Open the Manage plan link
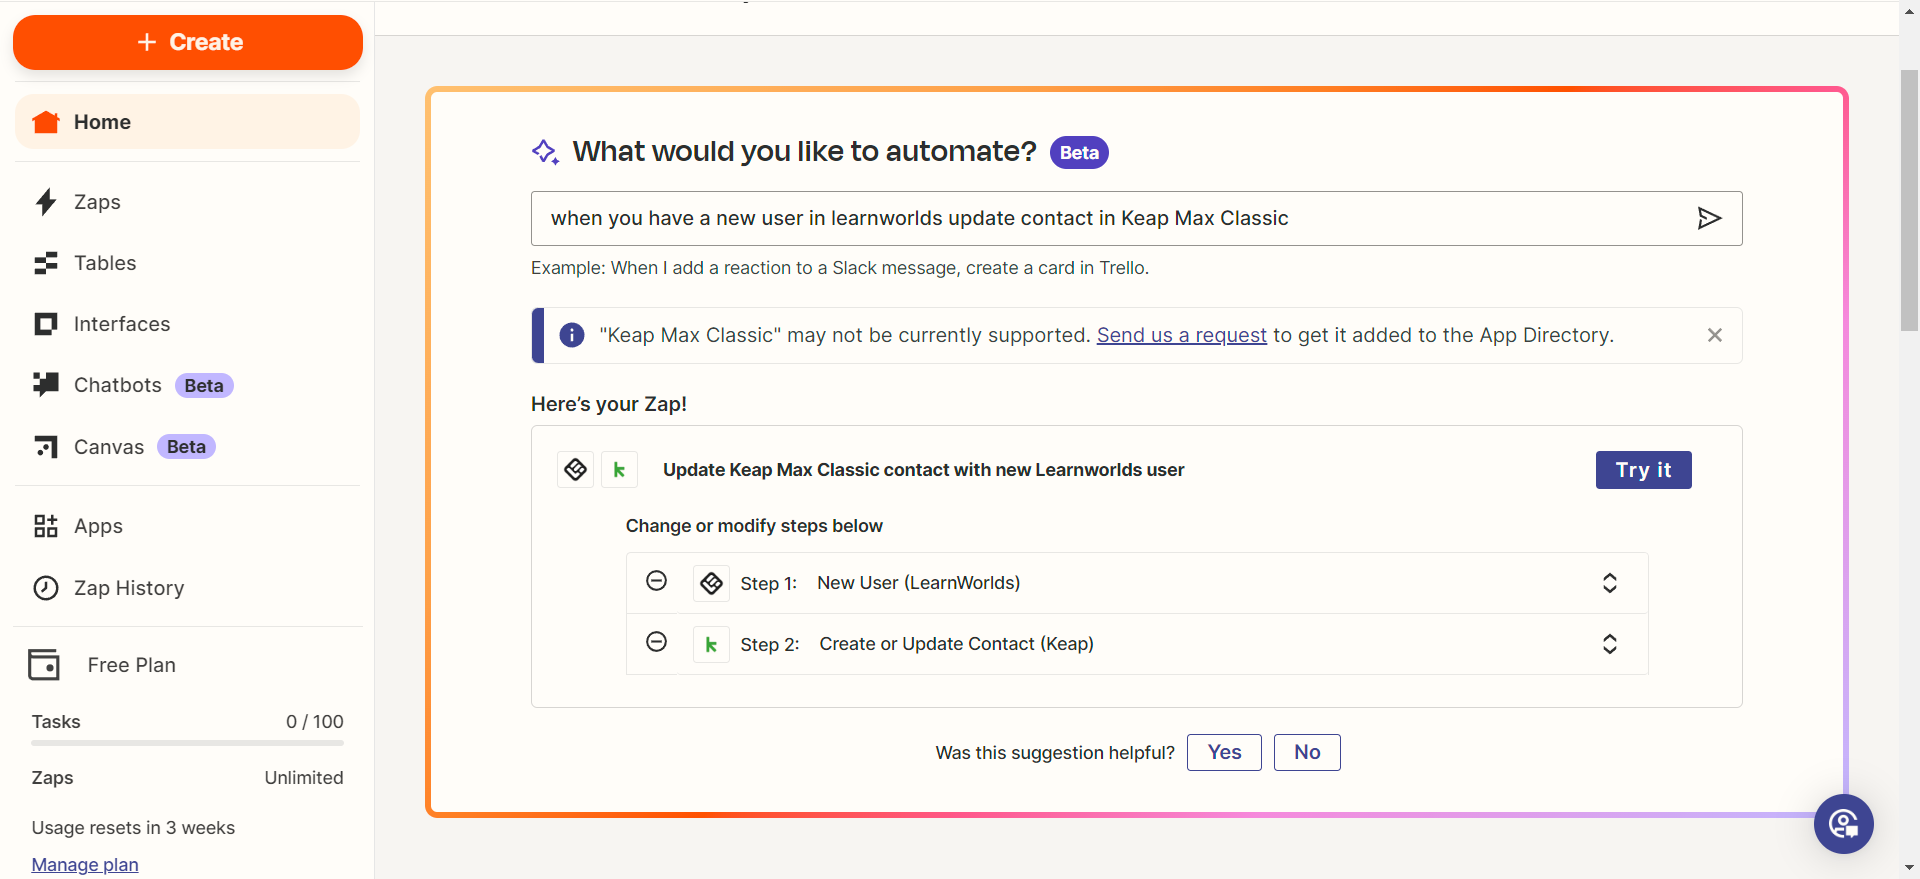The image size is (1920, 879). tap(85, 865)
